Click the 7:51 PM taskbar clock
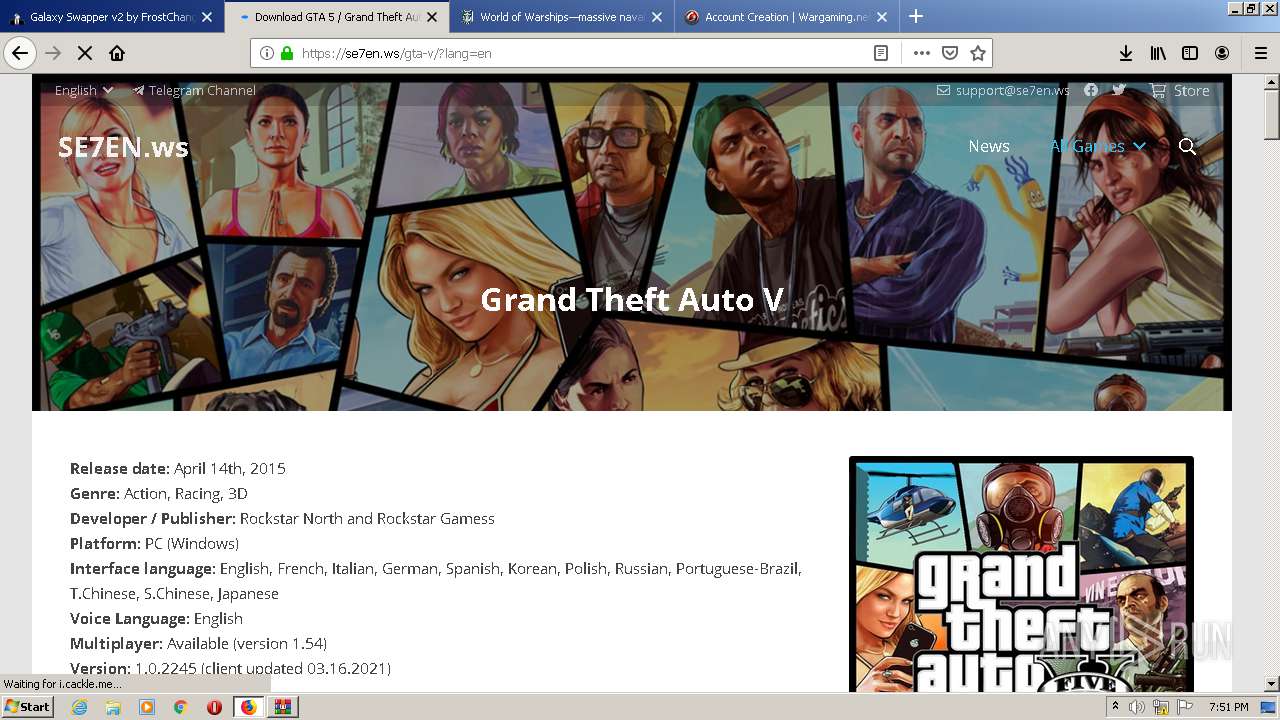This screenshot has width=1280, height=720. click(1229, 707)
